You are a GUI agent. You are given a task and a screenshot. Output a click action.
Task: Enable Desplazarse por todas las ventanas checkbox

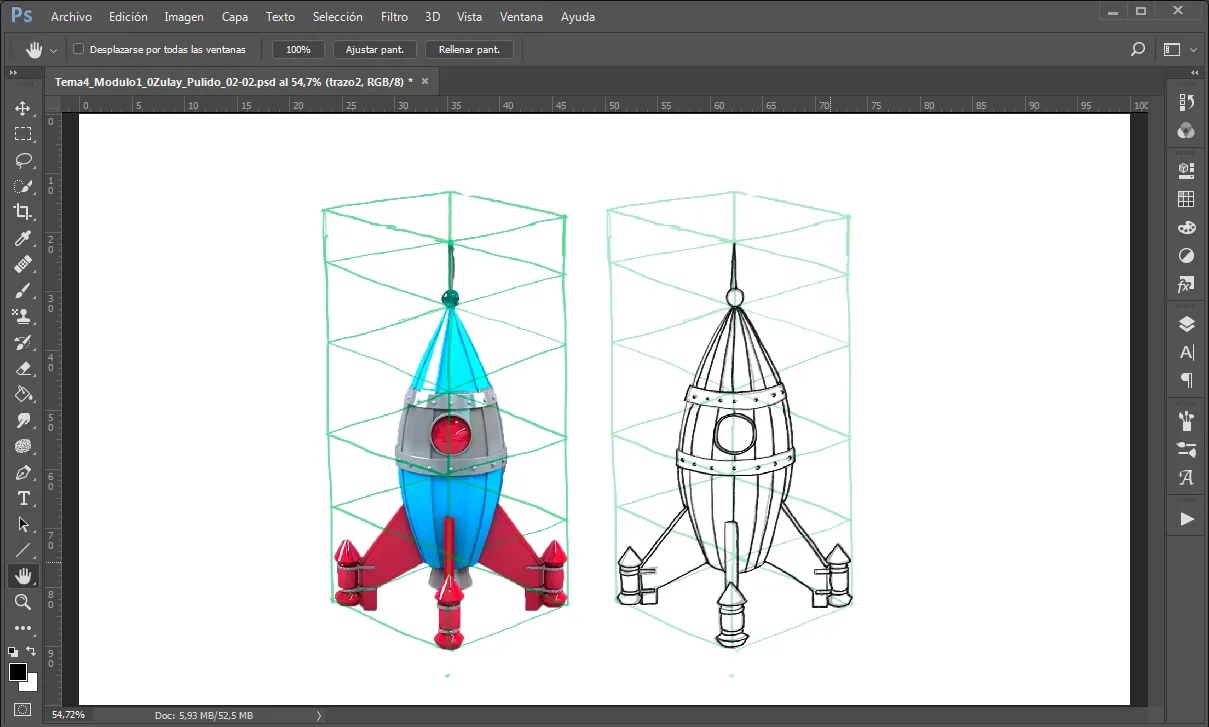(79, 49)
